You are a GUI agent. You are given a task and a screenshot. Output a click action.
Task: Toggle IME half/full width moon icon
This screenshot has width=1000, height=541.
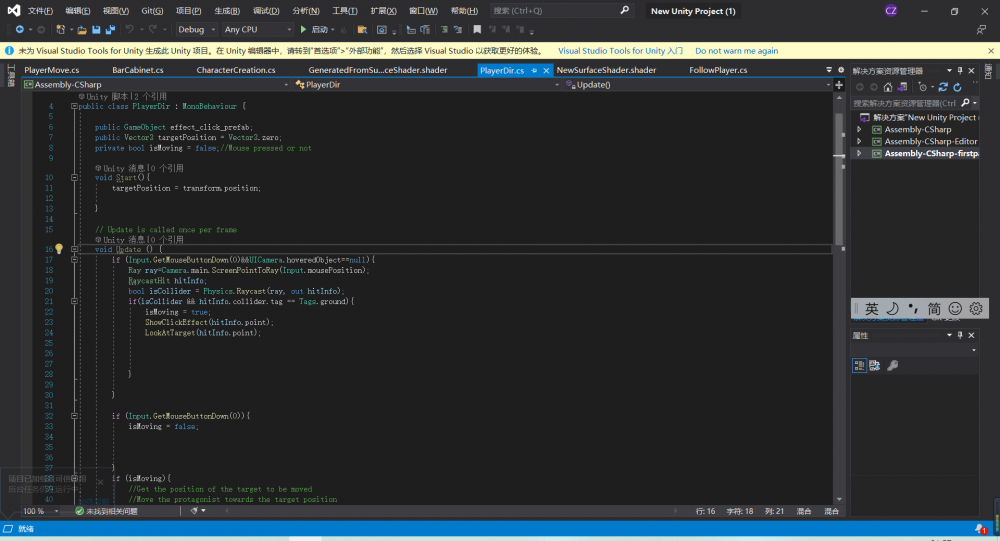(892, 309)
